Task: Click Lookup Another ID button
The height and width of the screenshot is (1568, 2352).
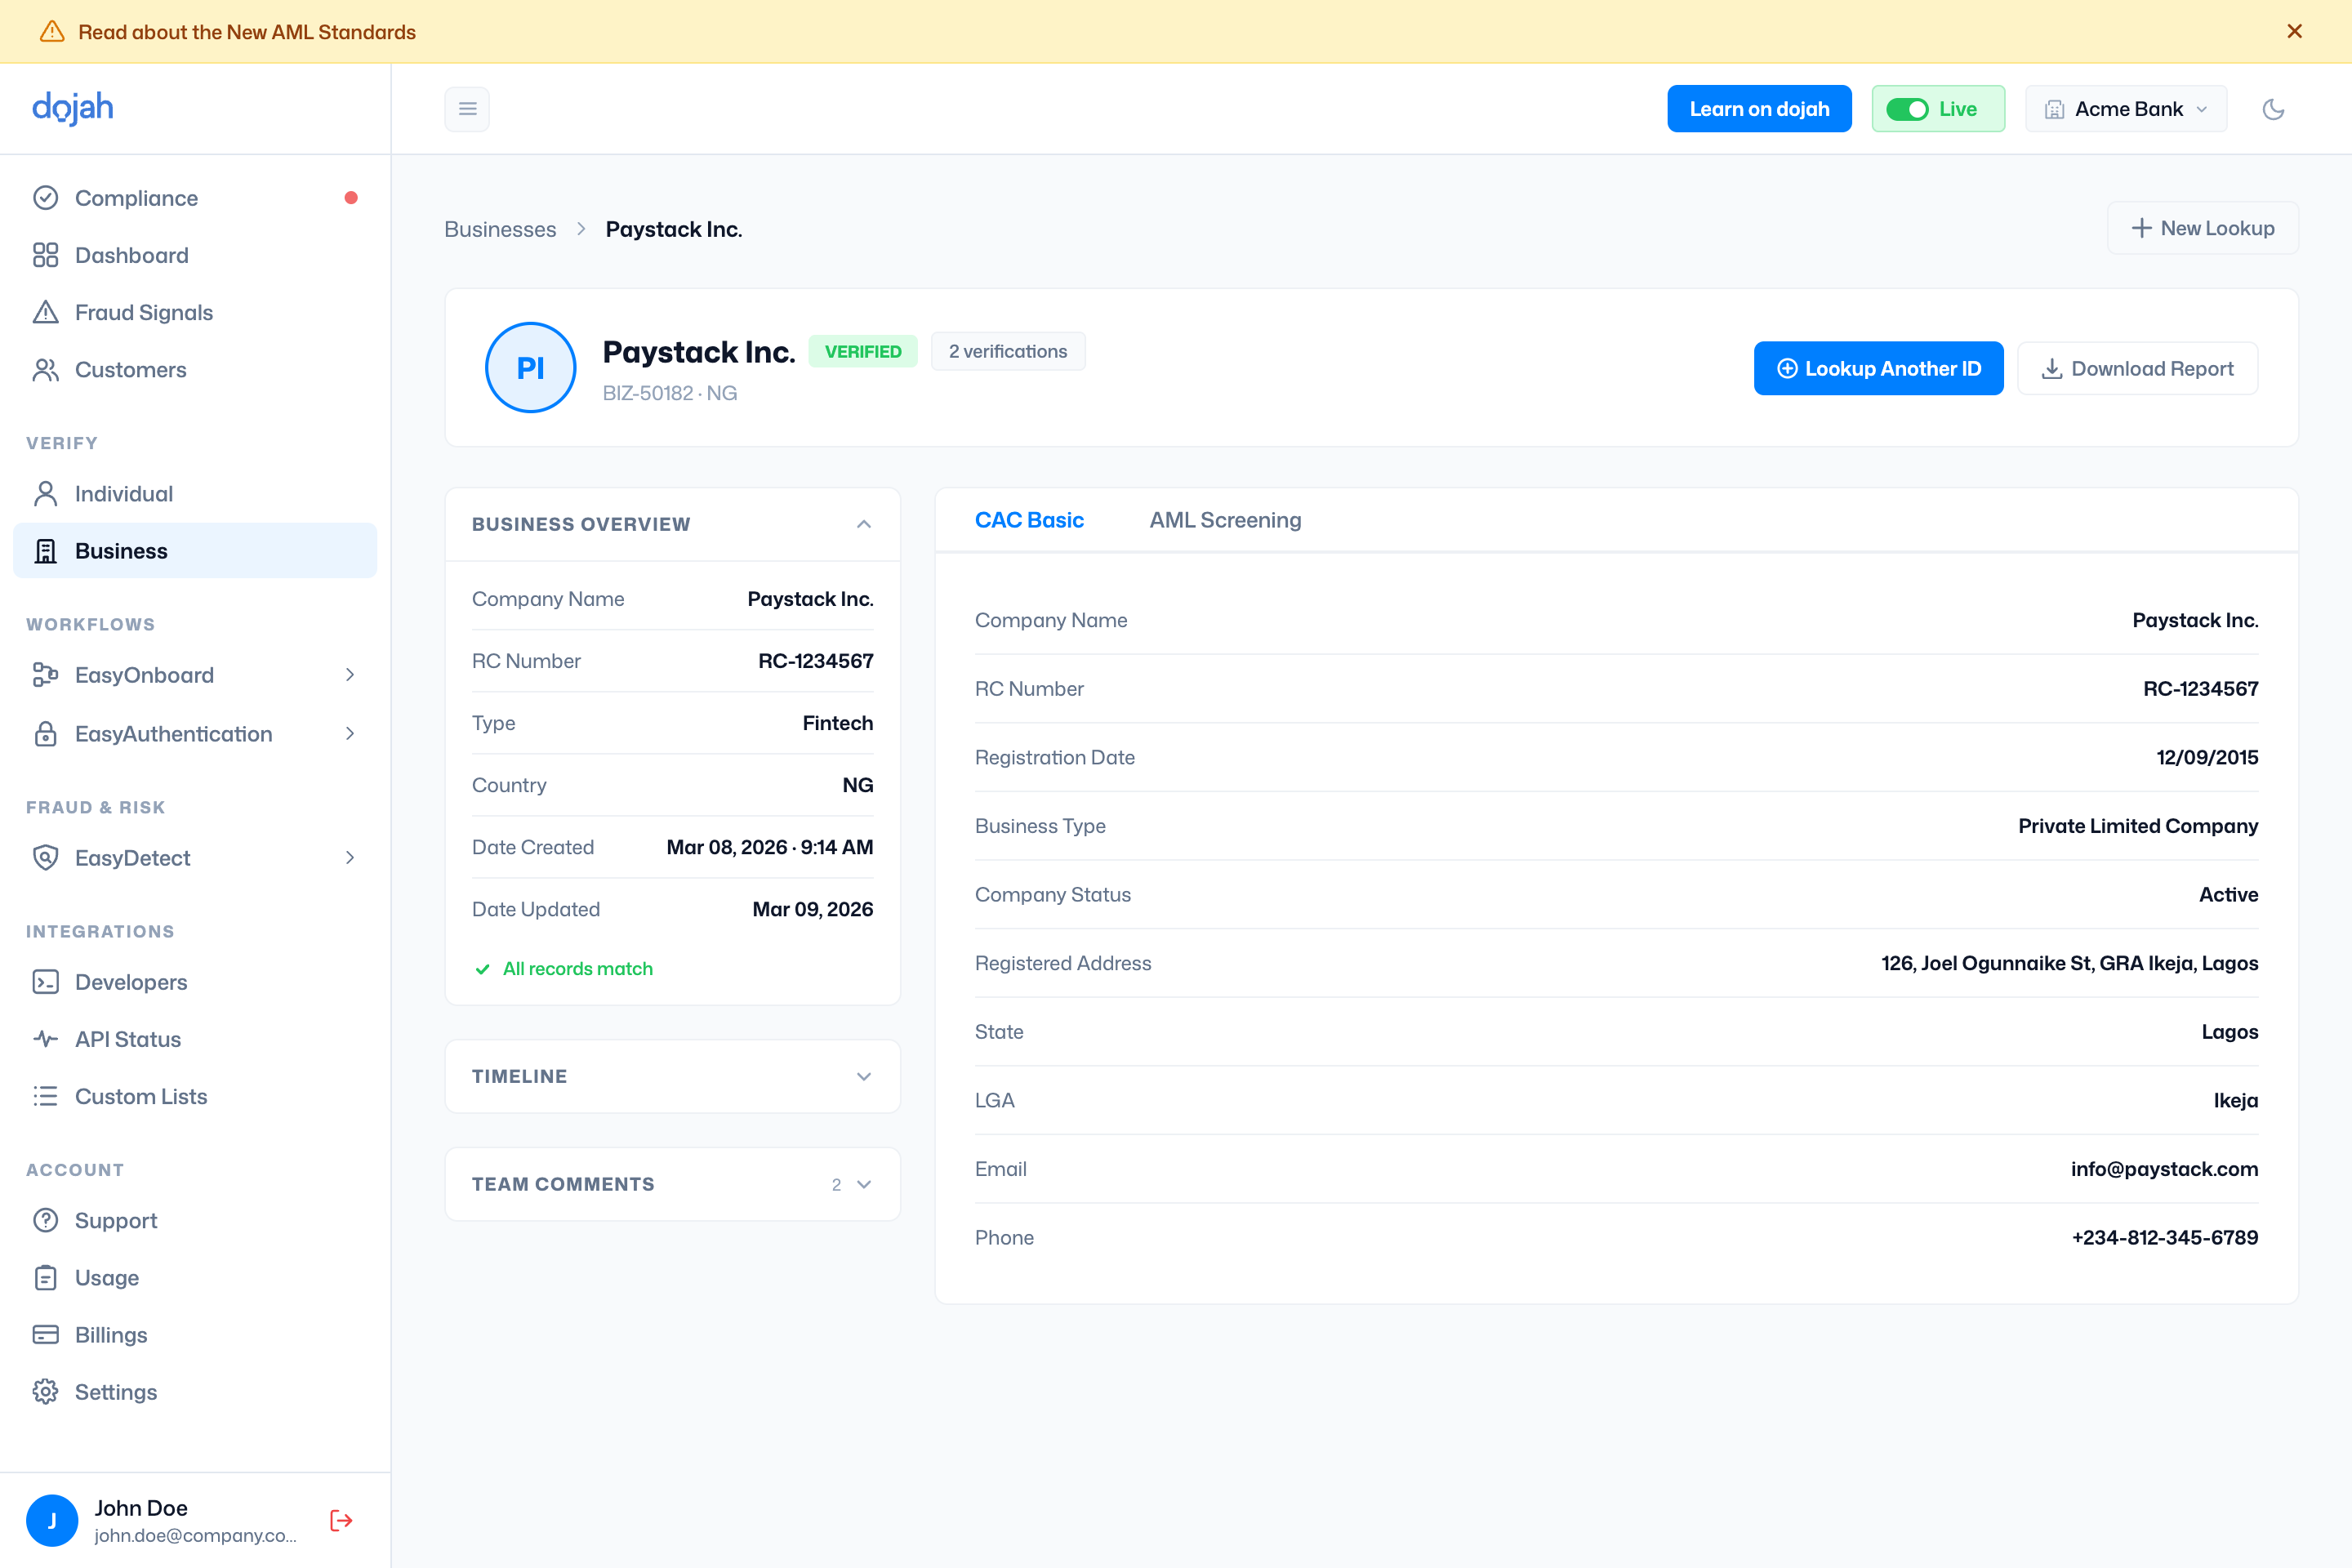Action: (1878, 368)
